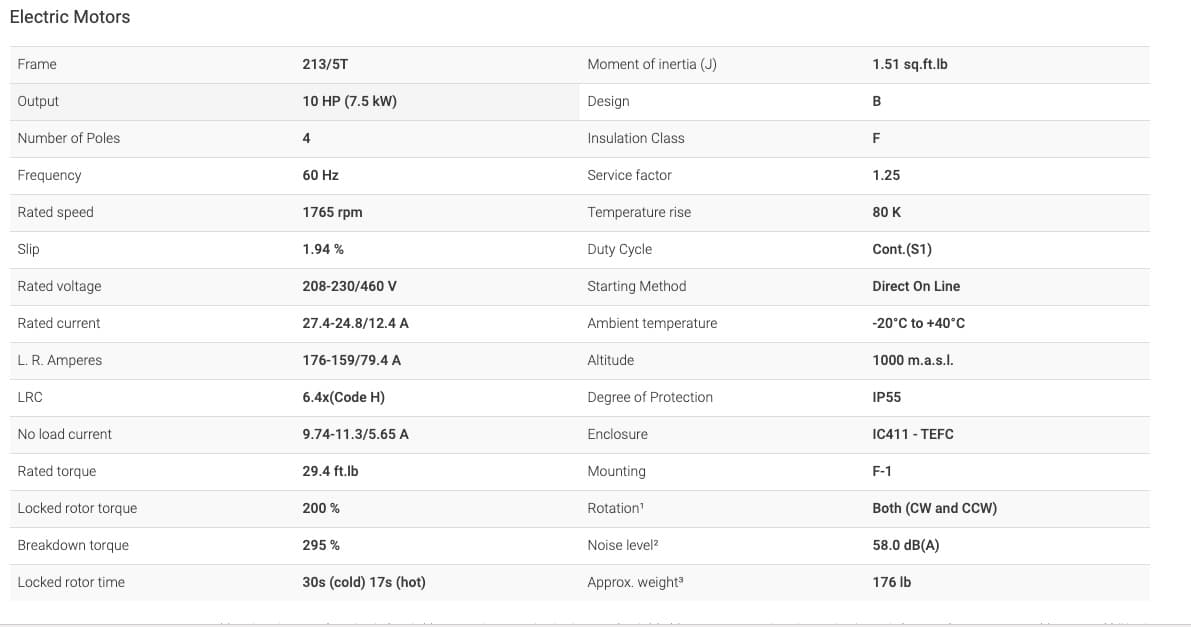Click the Rotation footnote label
The image size is (1191, 627).
(615, 508)
